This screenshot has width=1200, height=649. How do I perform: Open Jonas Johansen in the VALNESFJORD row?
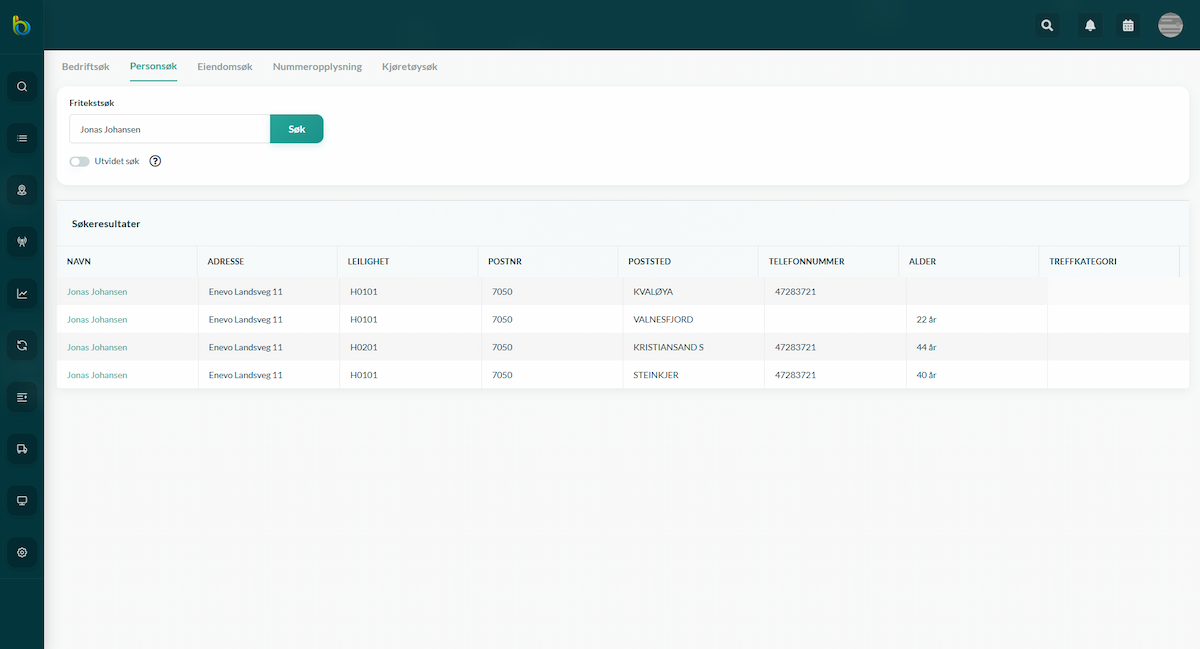tap(97, 320)
